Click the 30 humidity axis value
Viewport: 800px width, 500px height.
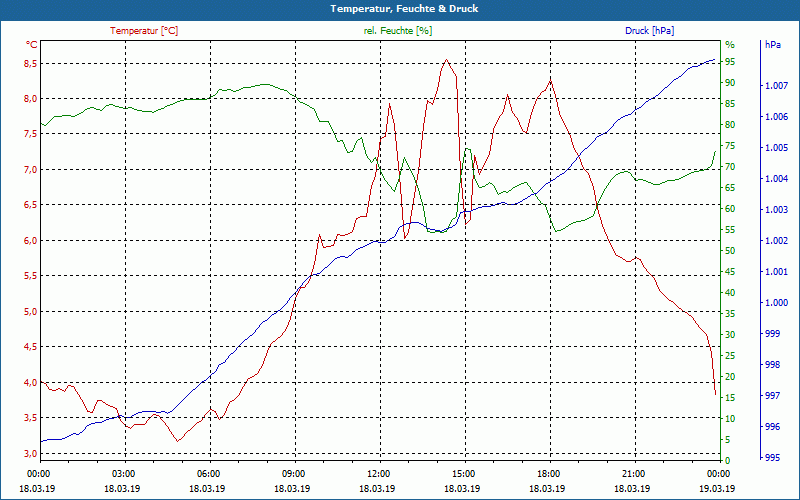tap(730, 335)
